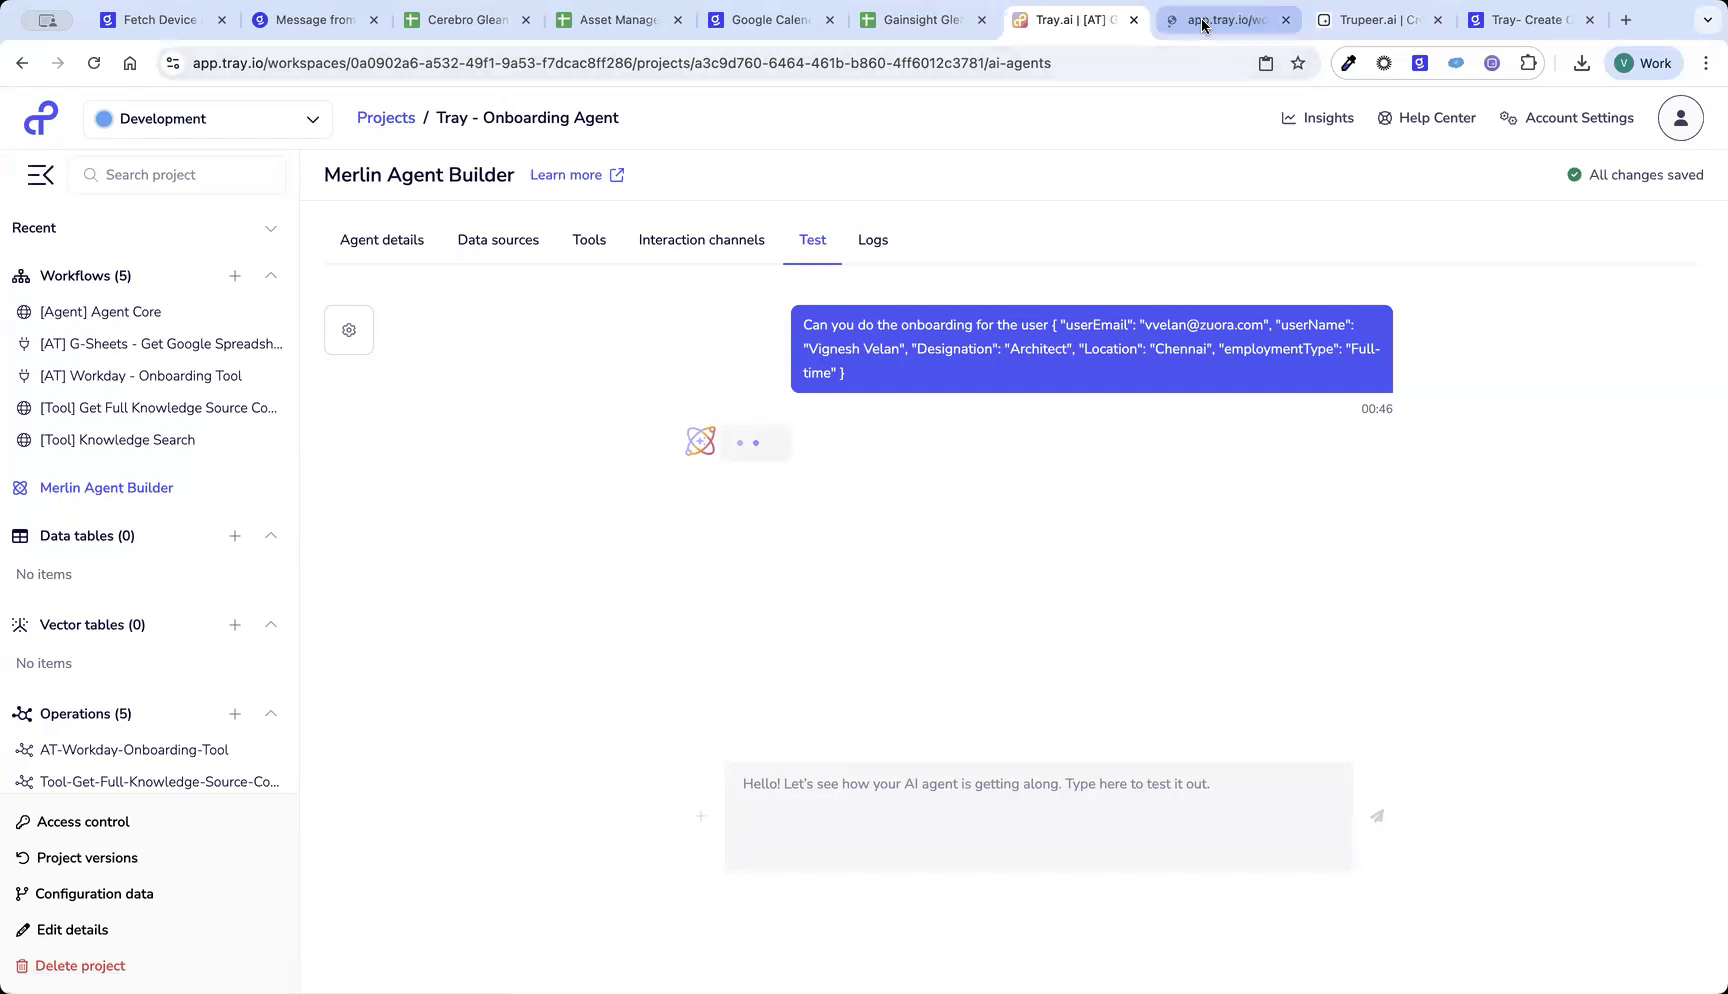Collapse the Workflows section chevron

(271, 276)
